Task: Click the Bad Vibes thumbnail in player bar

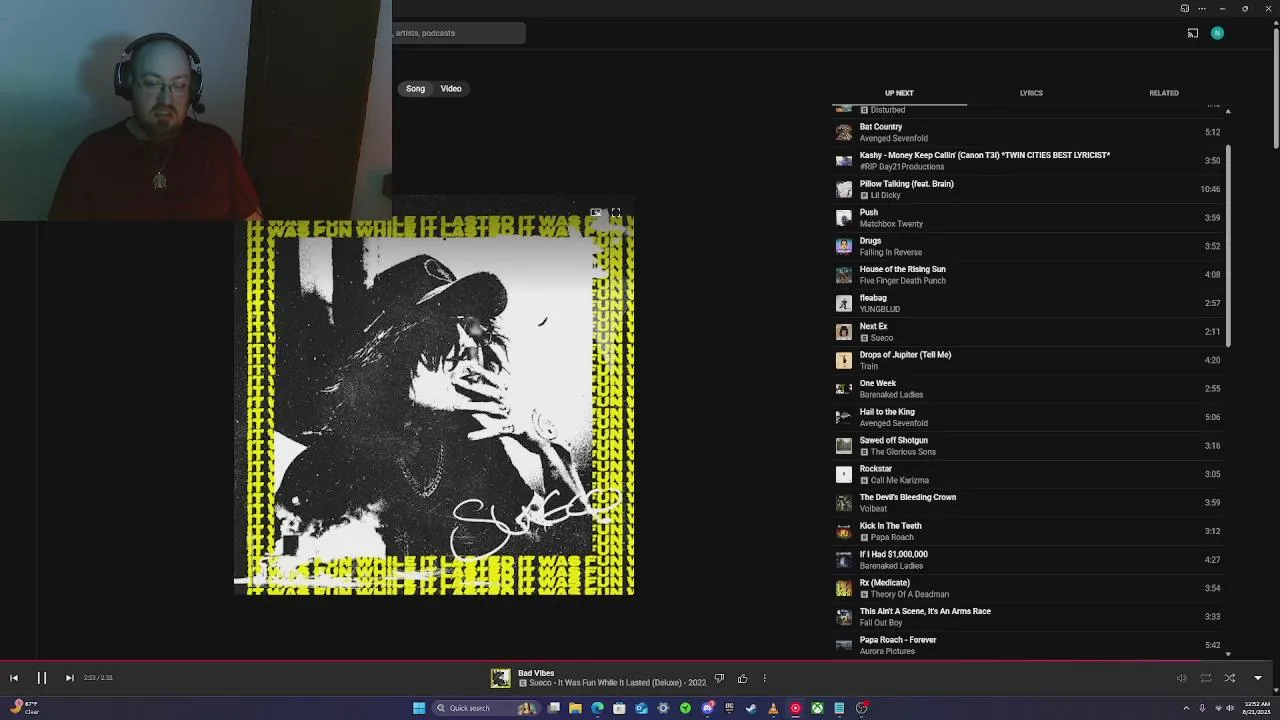Action: pyautogui.click(x=500, y=679)
